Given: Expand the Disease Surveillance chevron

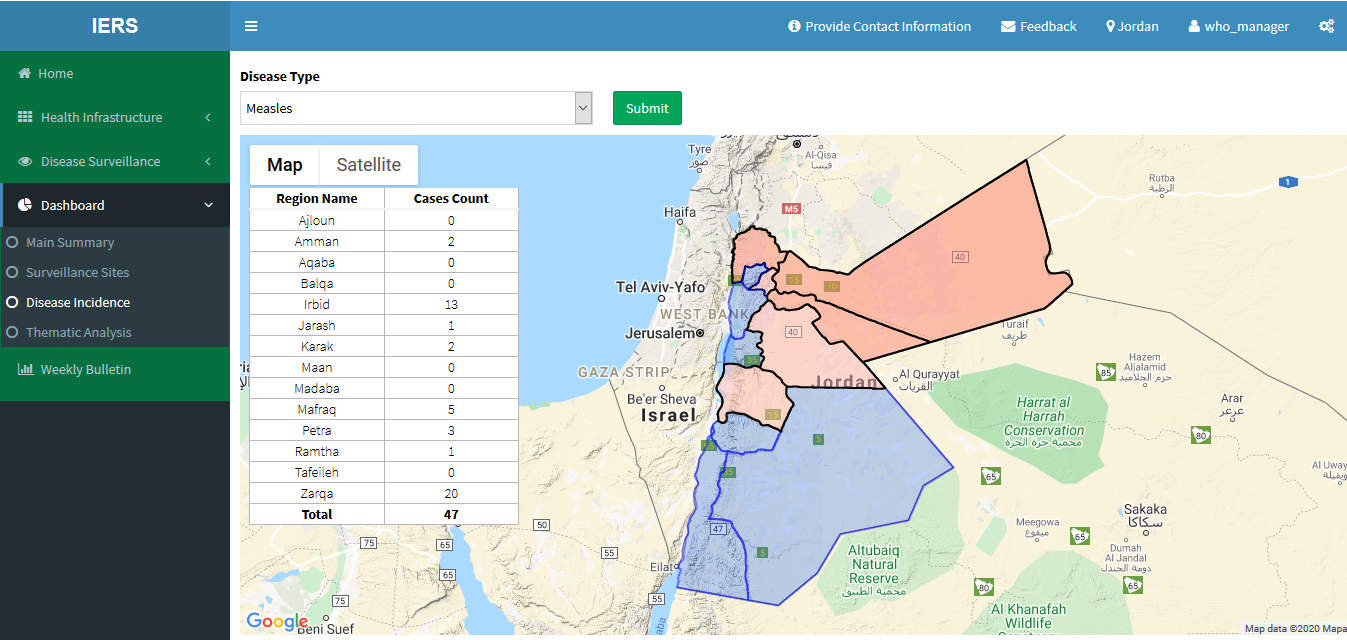Looking at the screenshot, I should pos(208,161).
